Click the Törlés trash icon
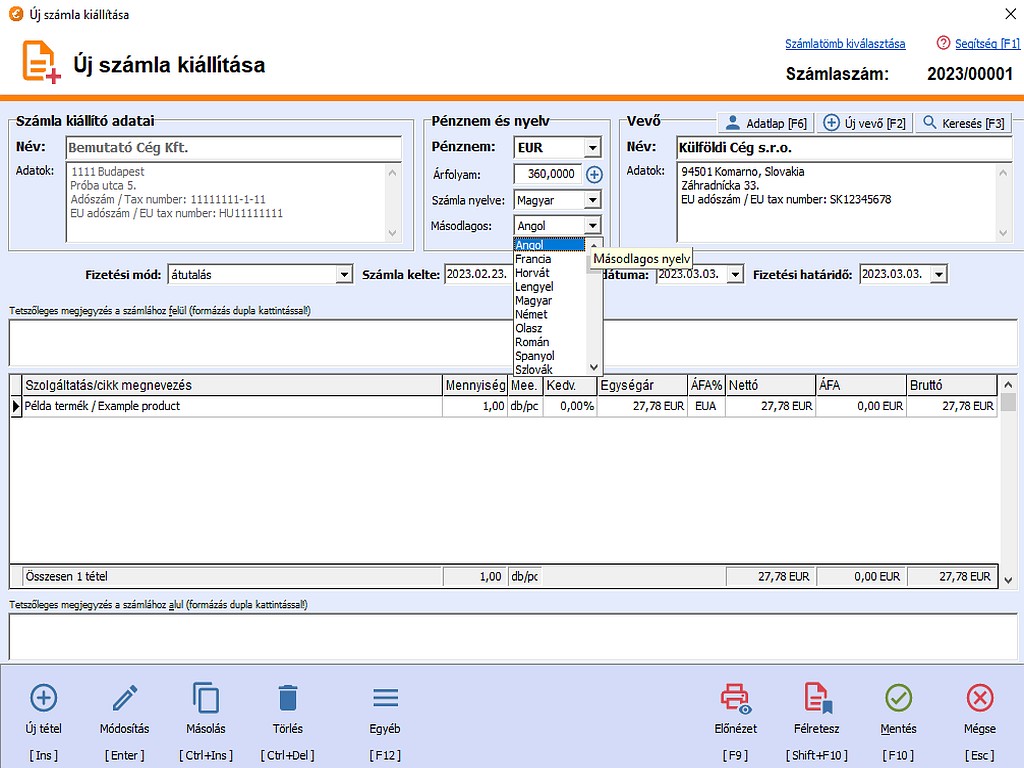 [x=287, y=698]
